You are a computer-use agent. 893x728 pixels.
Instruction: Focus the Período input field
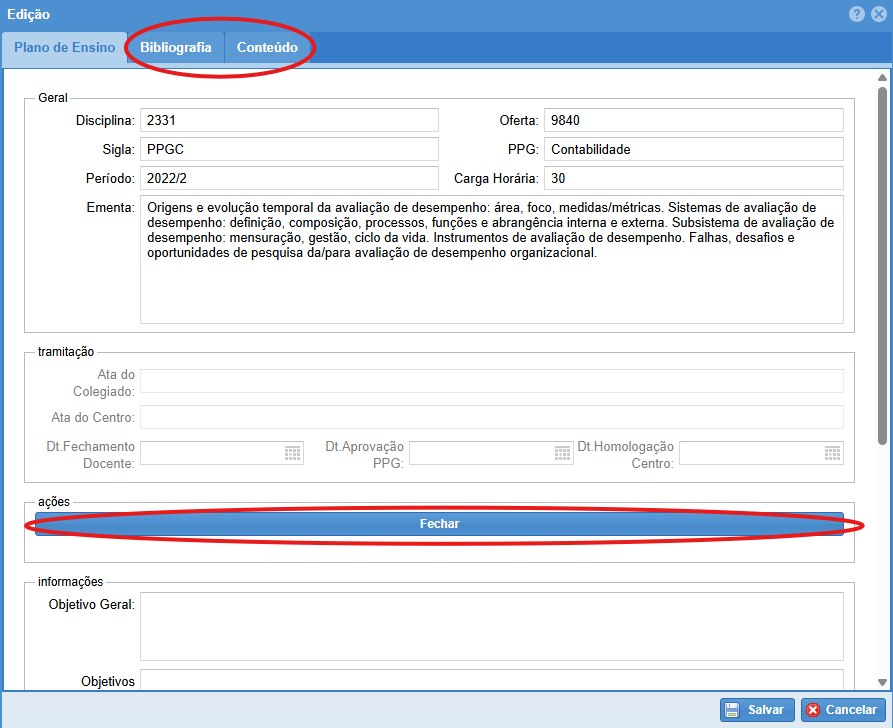[289, 178]
